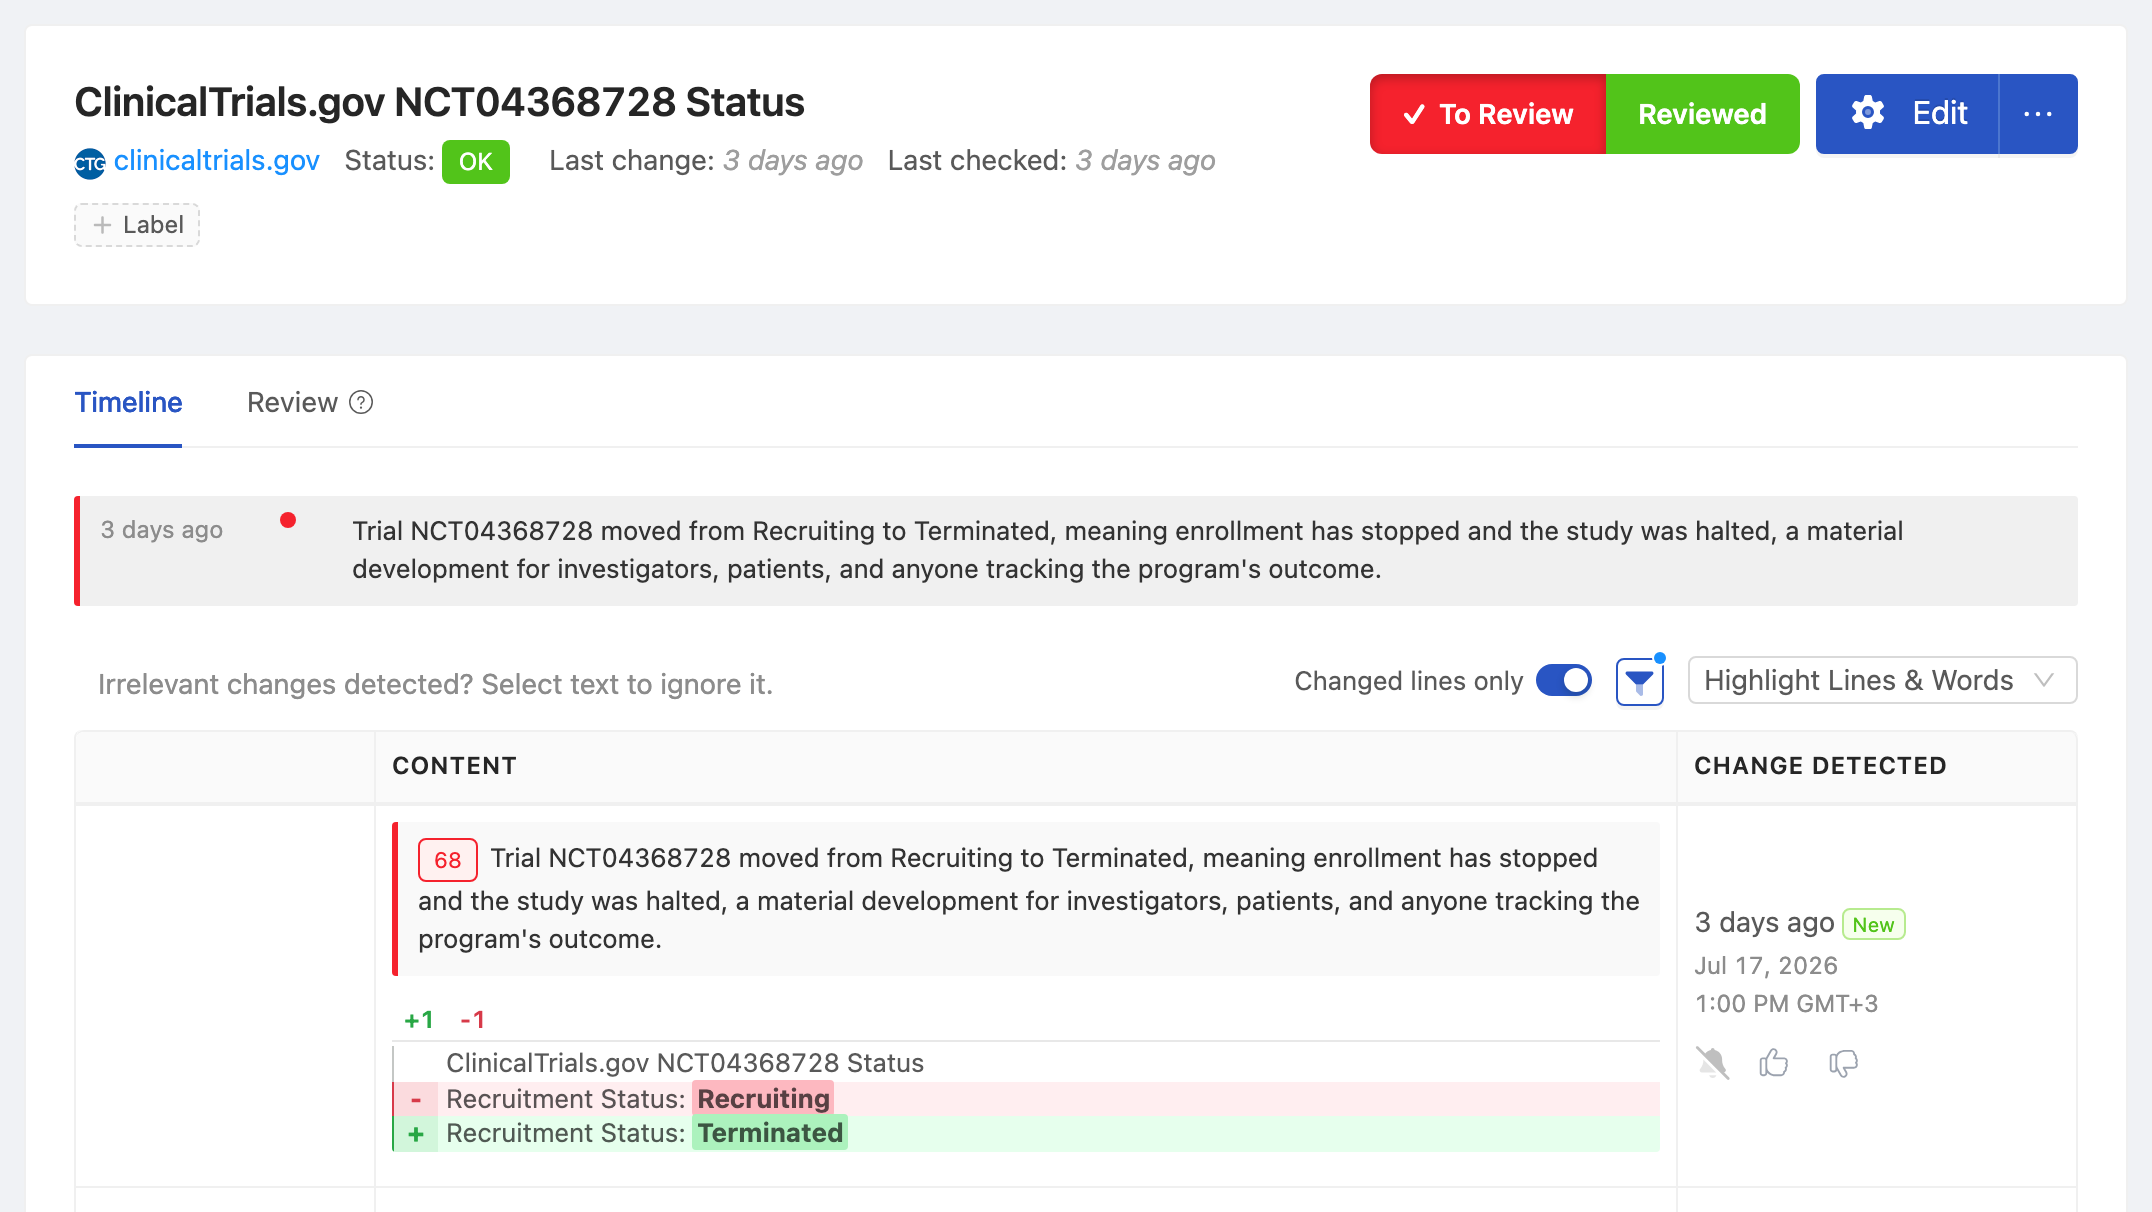Click the removed word Recruiting in diff
The width and height of the screenshot is (2152, 1212).
pyautogui.click(x=763, y=1098)
